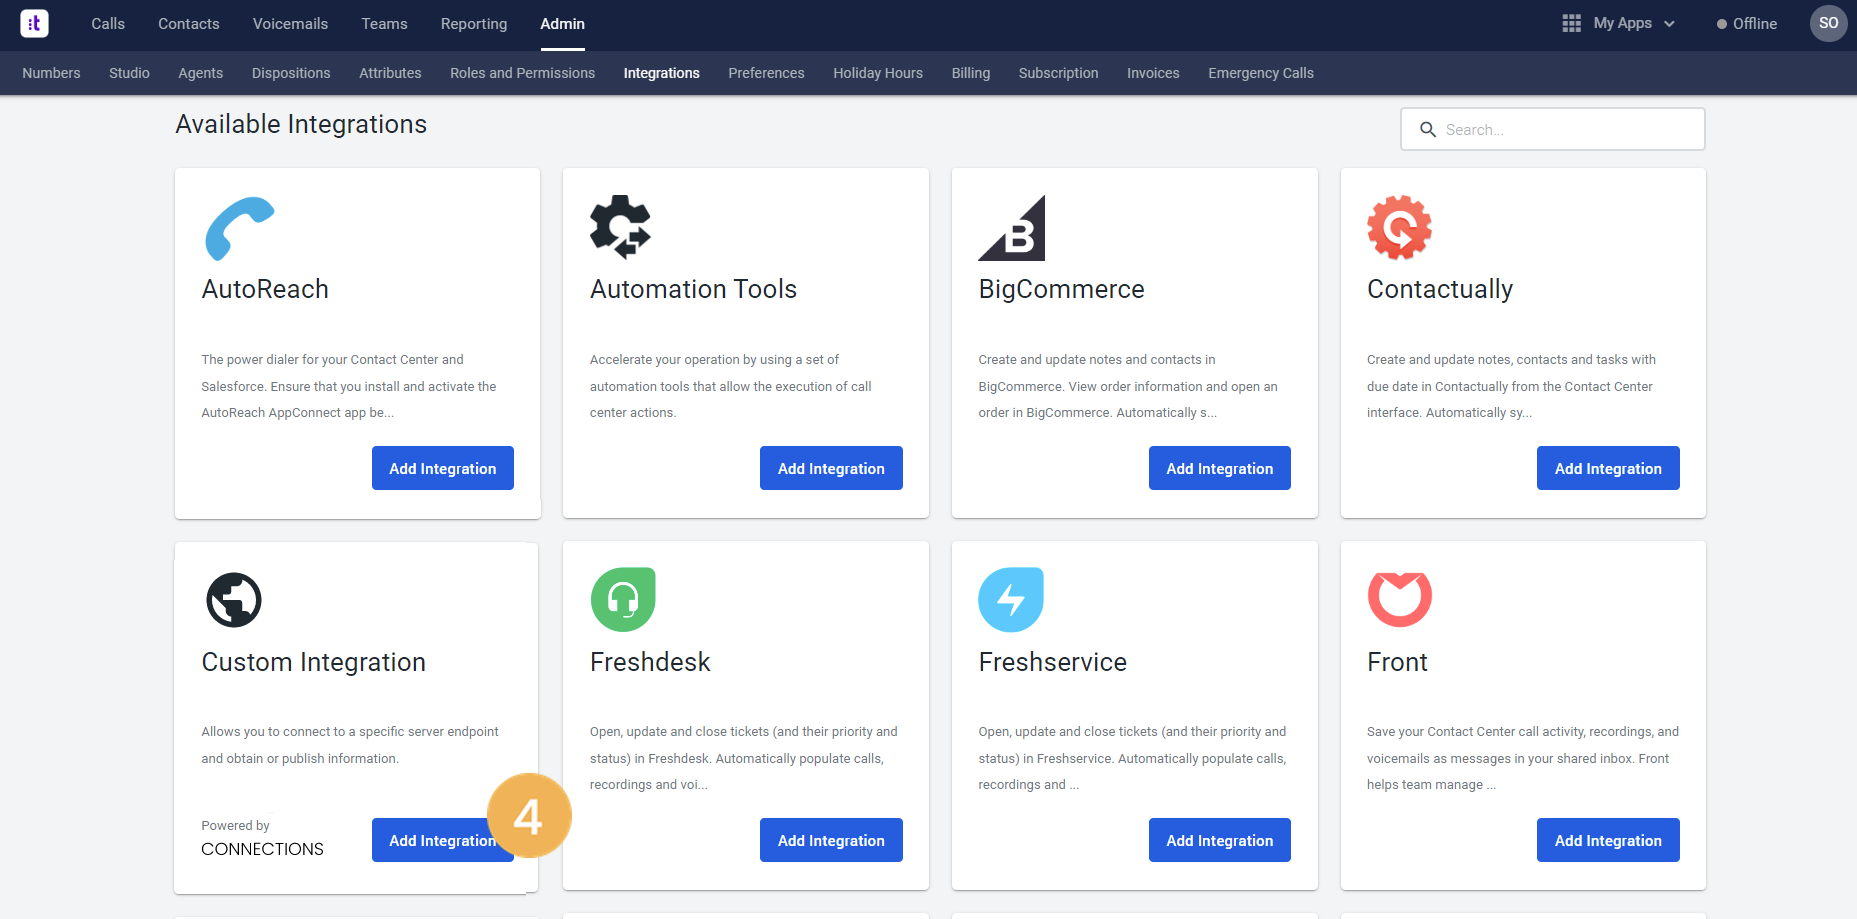Open the Offline status selector

1747,24
